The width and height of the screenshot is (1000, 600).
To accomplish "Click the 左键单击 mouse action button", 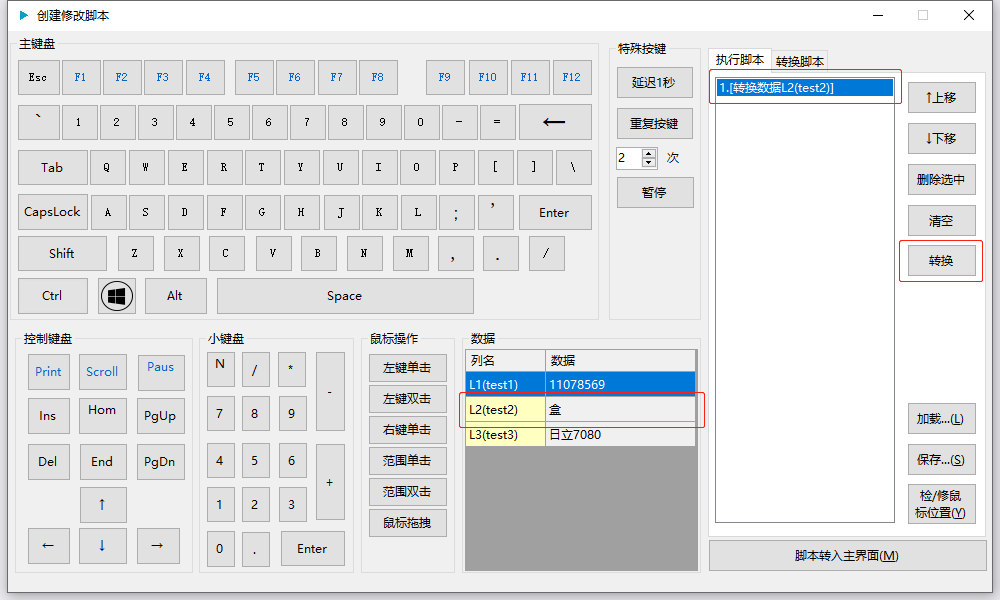I will [408, 367].
